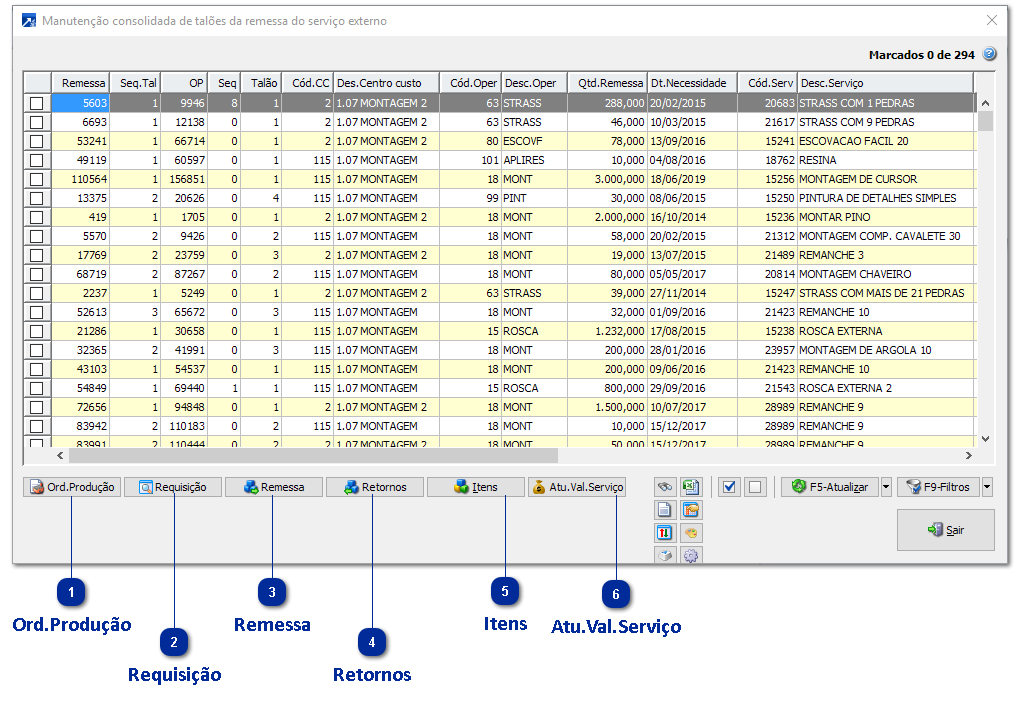
Task: Open the Ord.Produção button
Action: (x=72, y=487)
